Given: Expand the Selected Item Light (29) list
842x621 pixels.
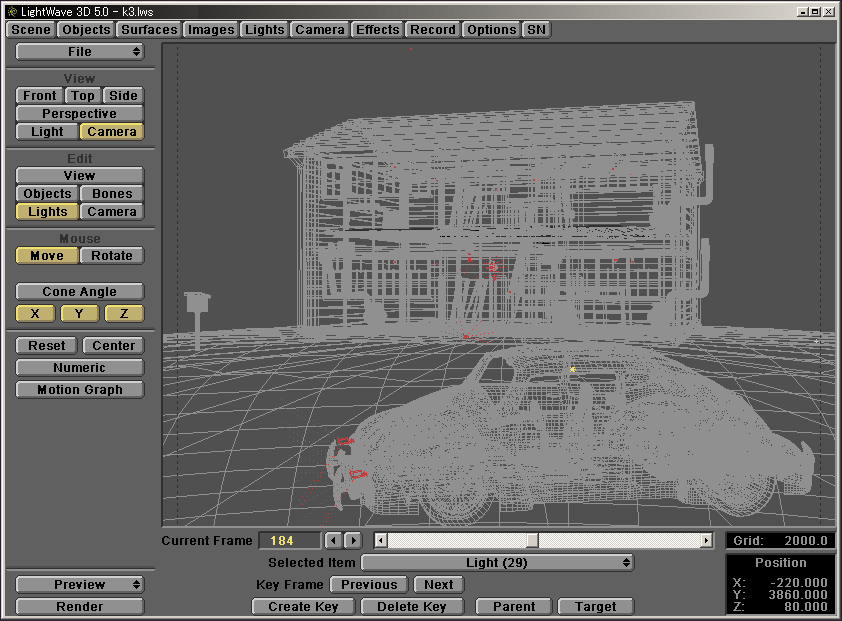Looking at the screenshot, I should [497, 563].
